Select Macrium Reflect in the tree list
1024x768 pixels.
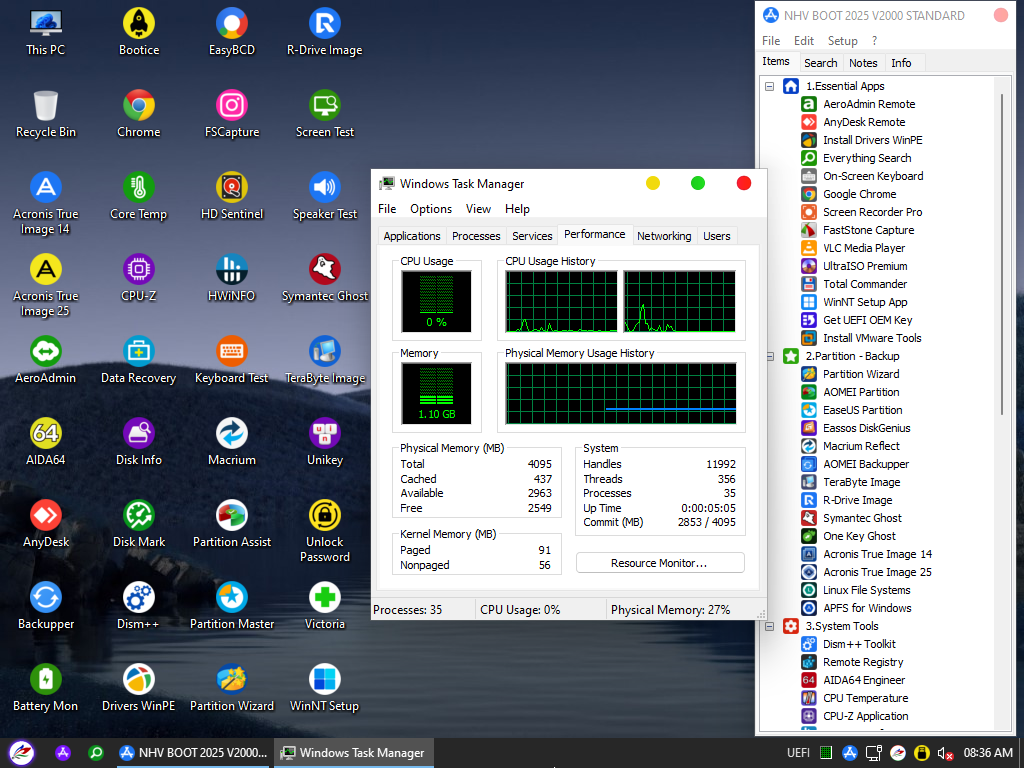tap(860, 446)
